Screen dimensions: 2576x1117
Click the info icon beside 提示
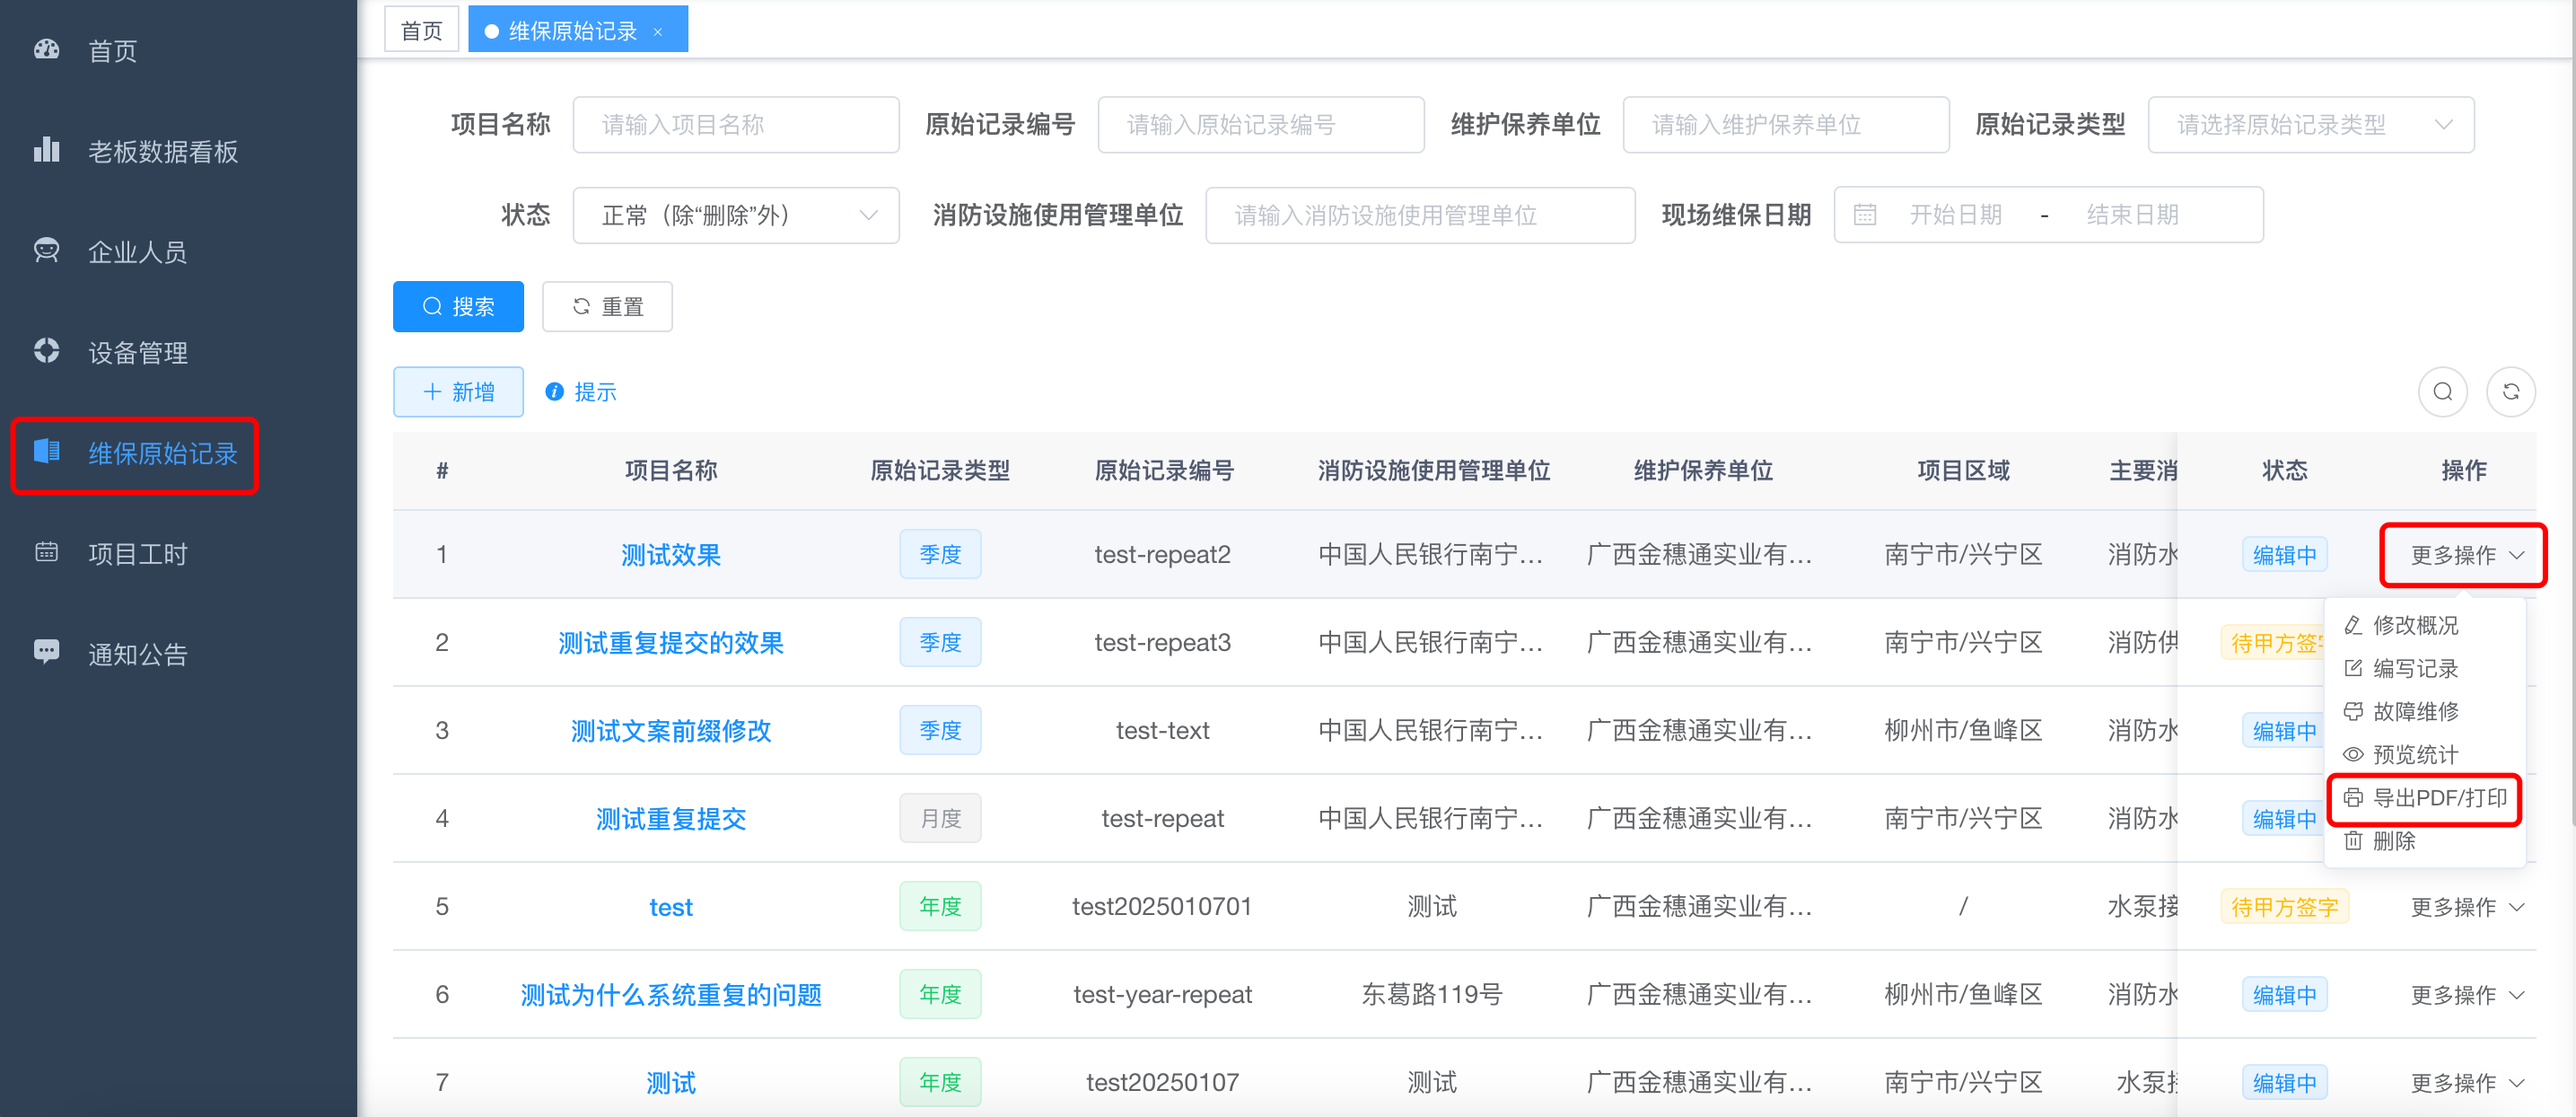[554, 392]
